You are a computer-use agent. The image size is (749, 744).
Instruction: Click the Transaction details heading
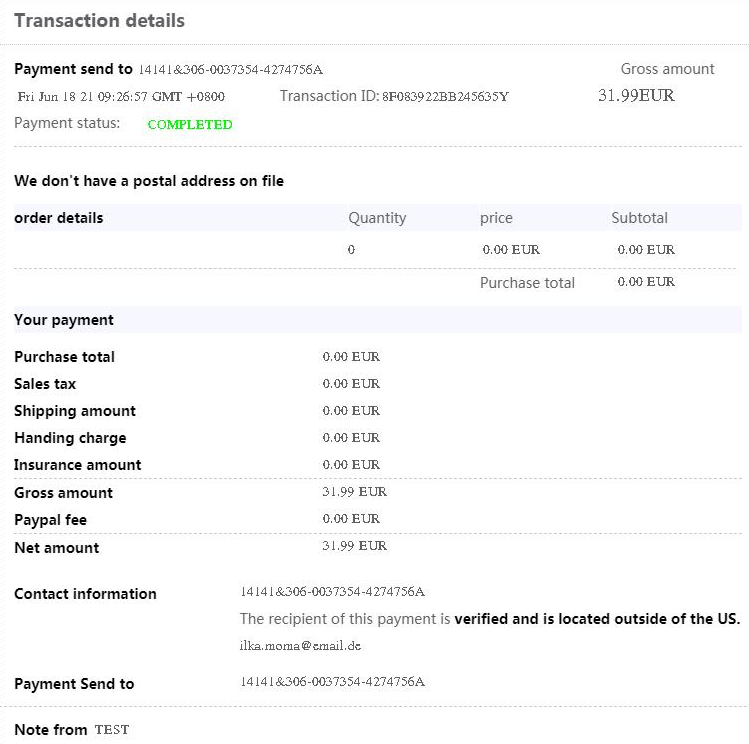coord(99,21)
